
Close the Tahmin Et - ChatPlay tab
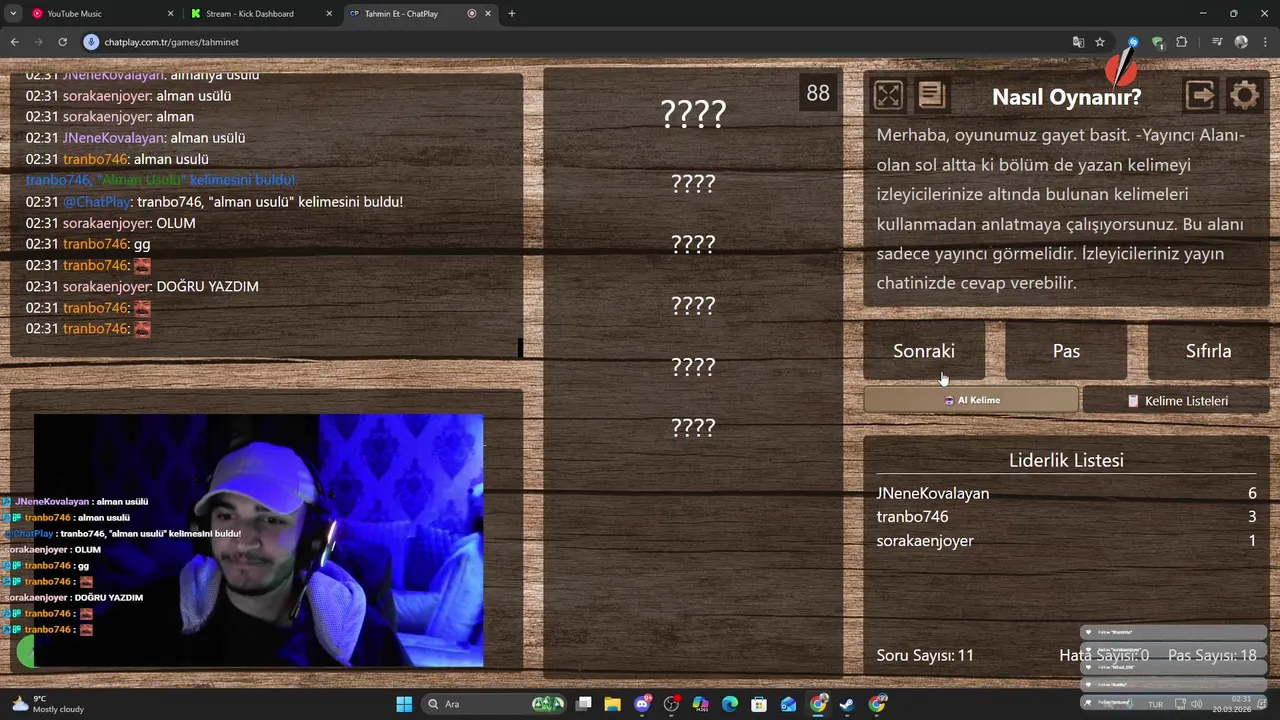point(488,14)
